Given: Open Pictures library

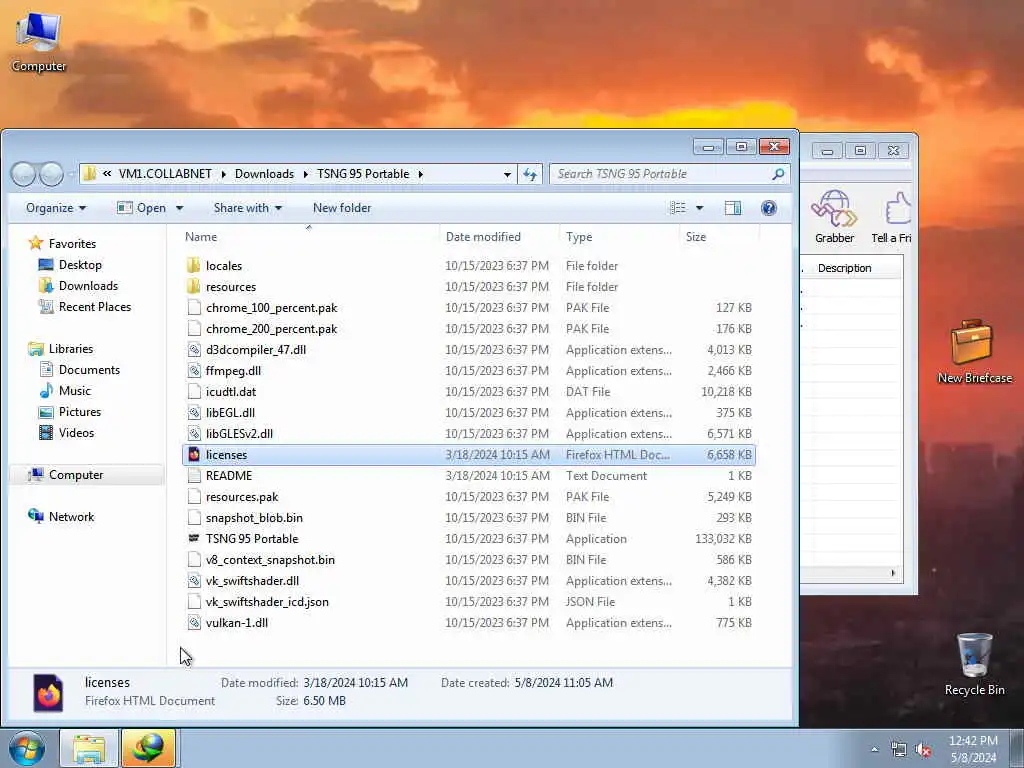Looking at the screenshot, I should point(80,411).
